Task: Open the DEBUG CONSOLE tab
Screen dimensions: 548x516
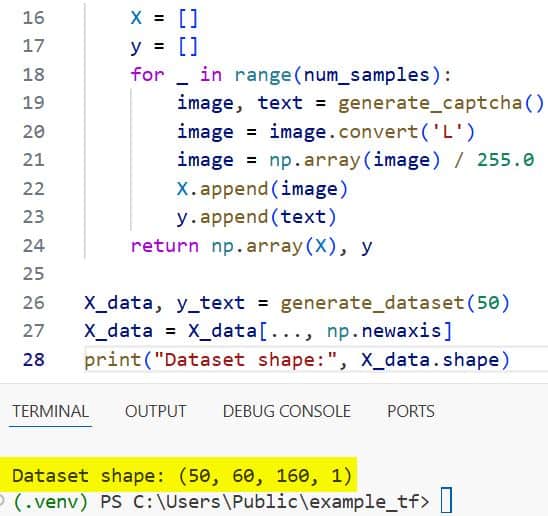Action: (287, 411)
